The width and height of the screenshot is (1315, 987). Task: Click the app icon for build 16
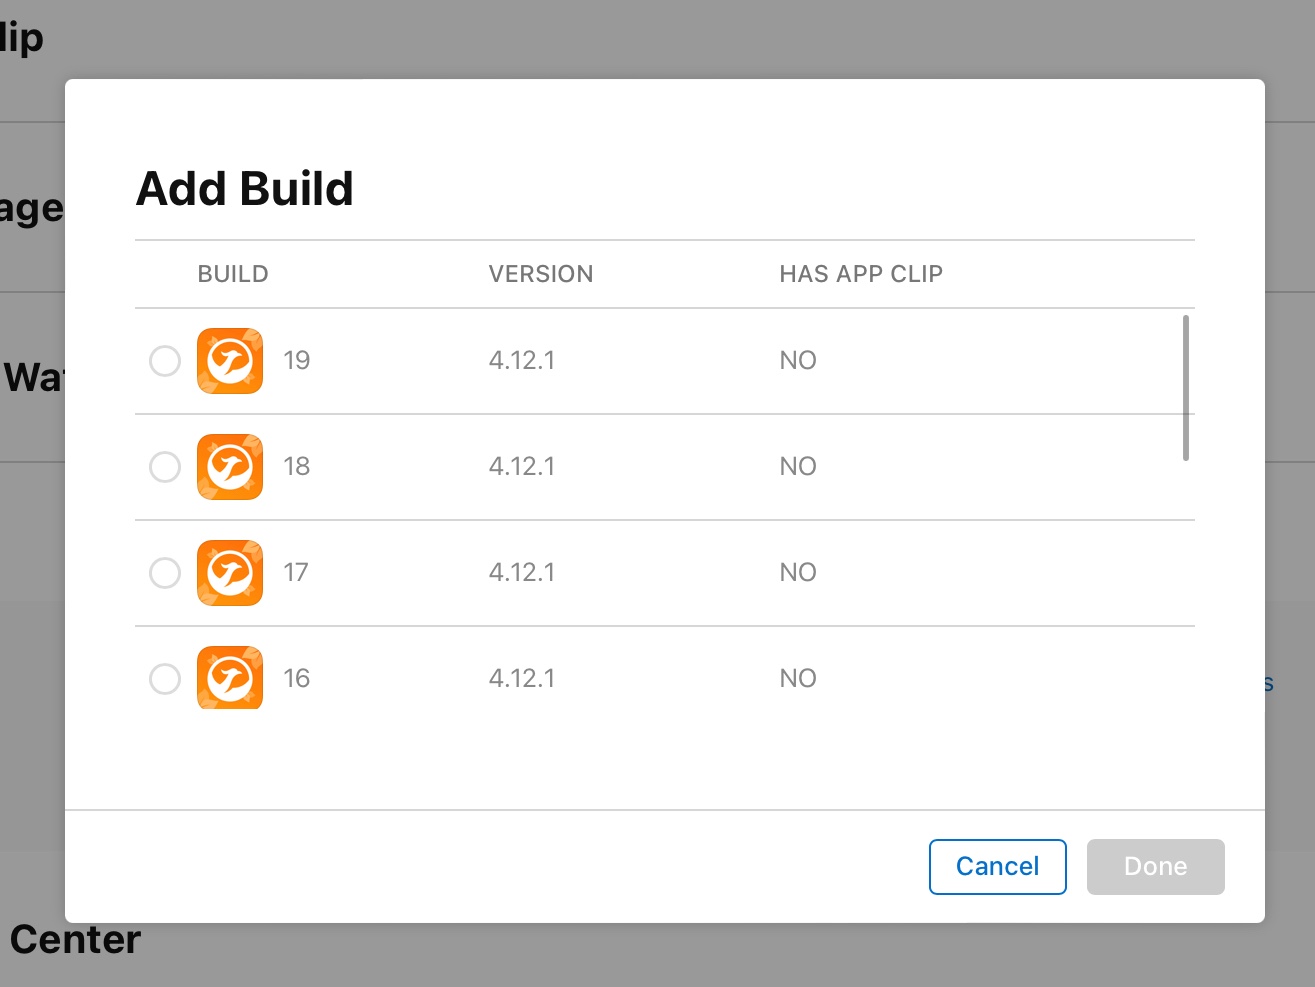(x=230, y=677)
